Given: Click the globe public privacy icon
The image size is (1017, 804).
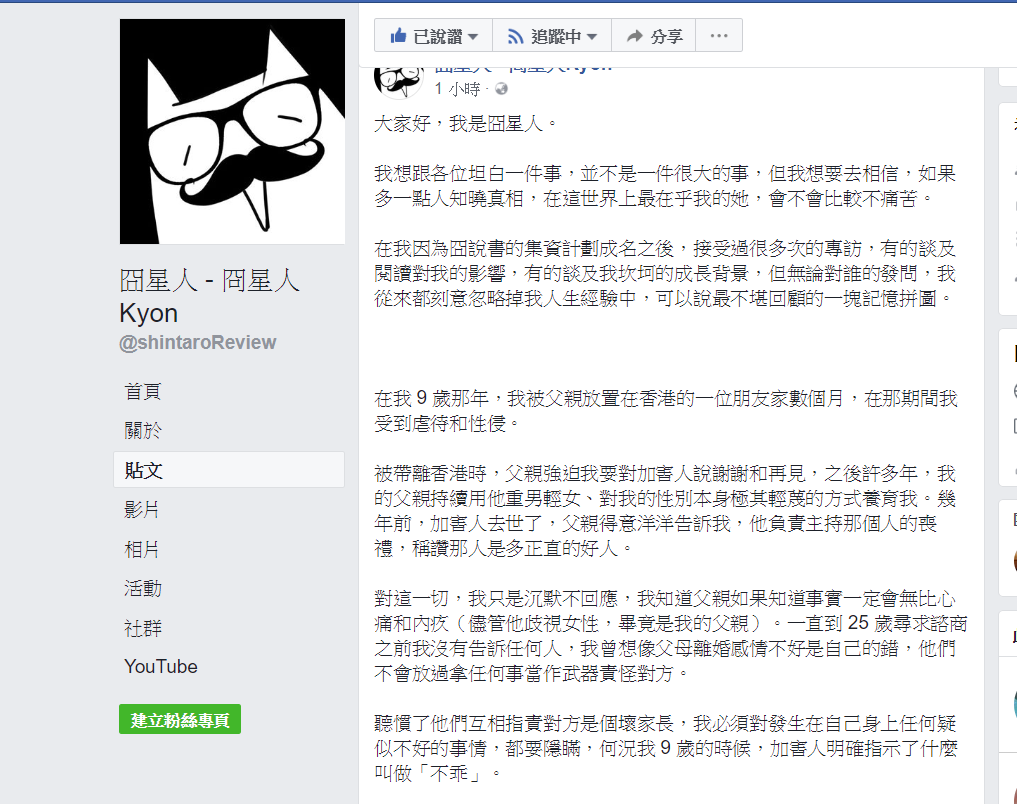Looking at the screenshot, I should pyautogui.click(x=501, y=89).
